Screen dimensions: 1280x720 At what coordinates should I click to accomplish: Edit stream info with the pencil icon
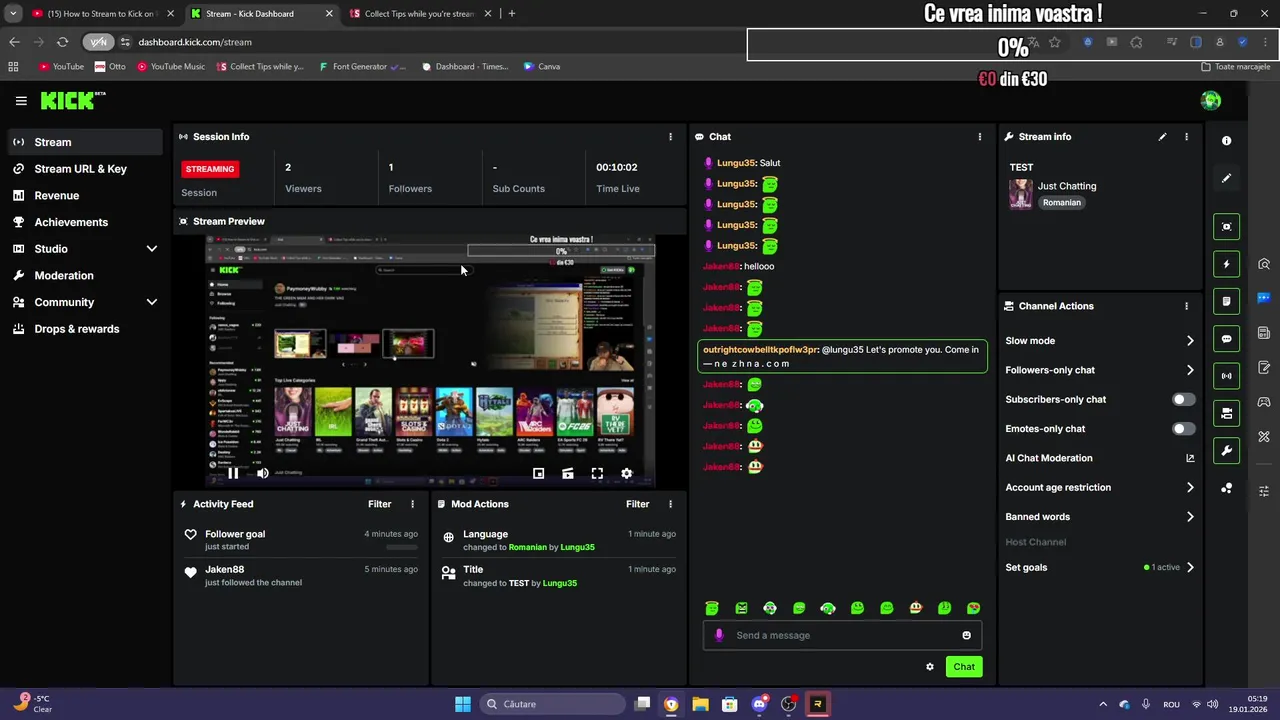point(1162,137)
